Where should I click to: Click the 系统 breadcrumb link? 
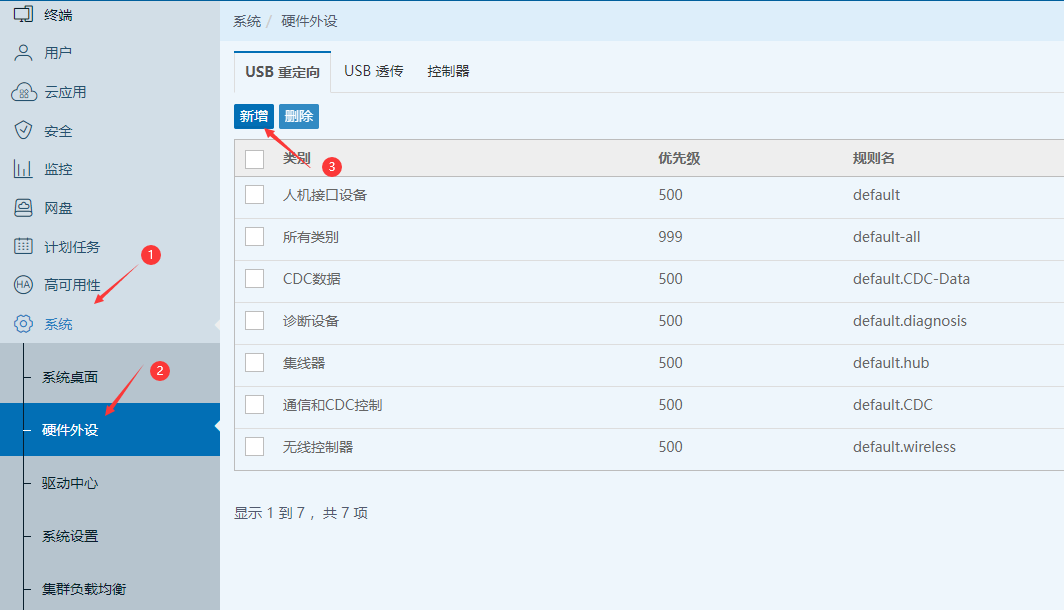pos(247,21)
